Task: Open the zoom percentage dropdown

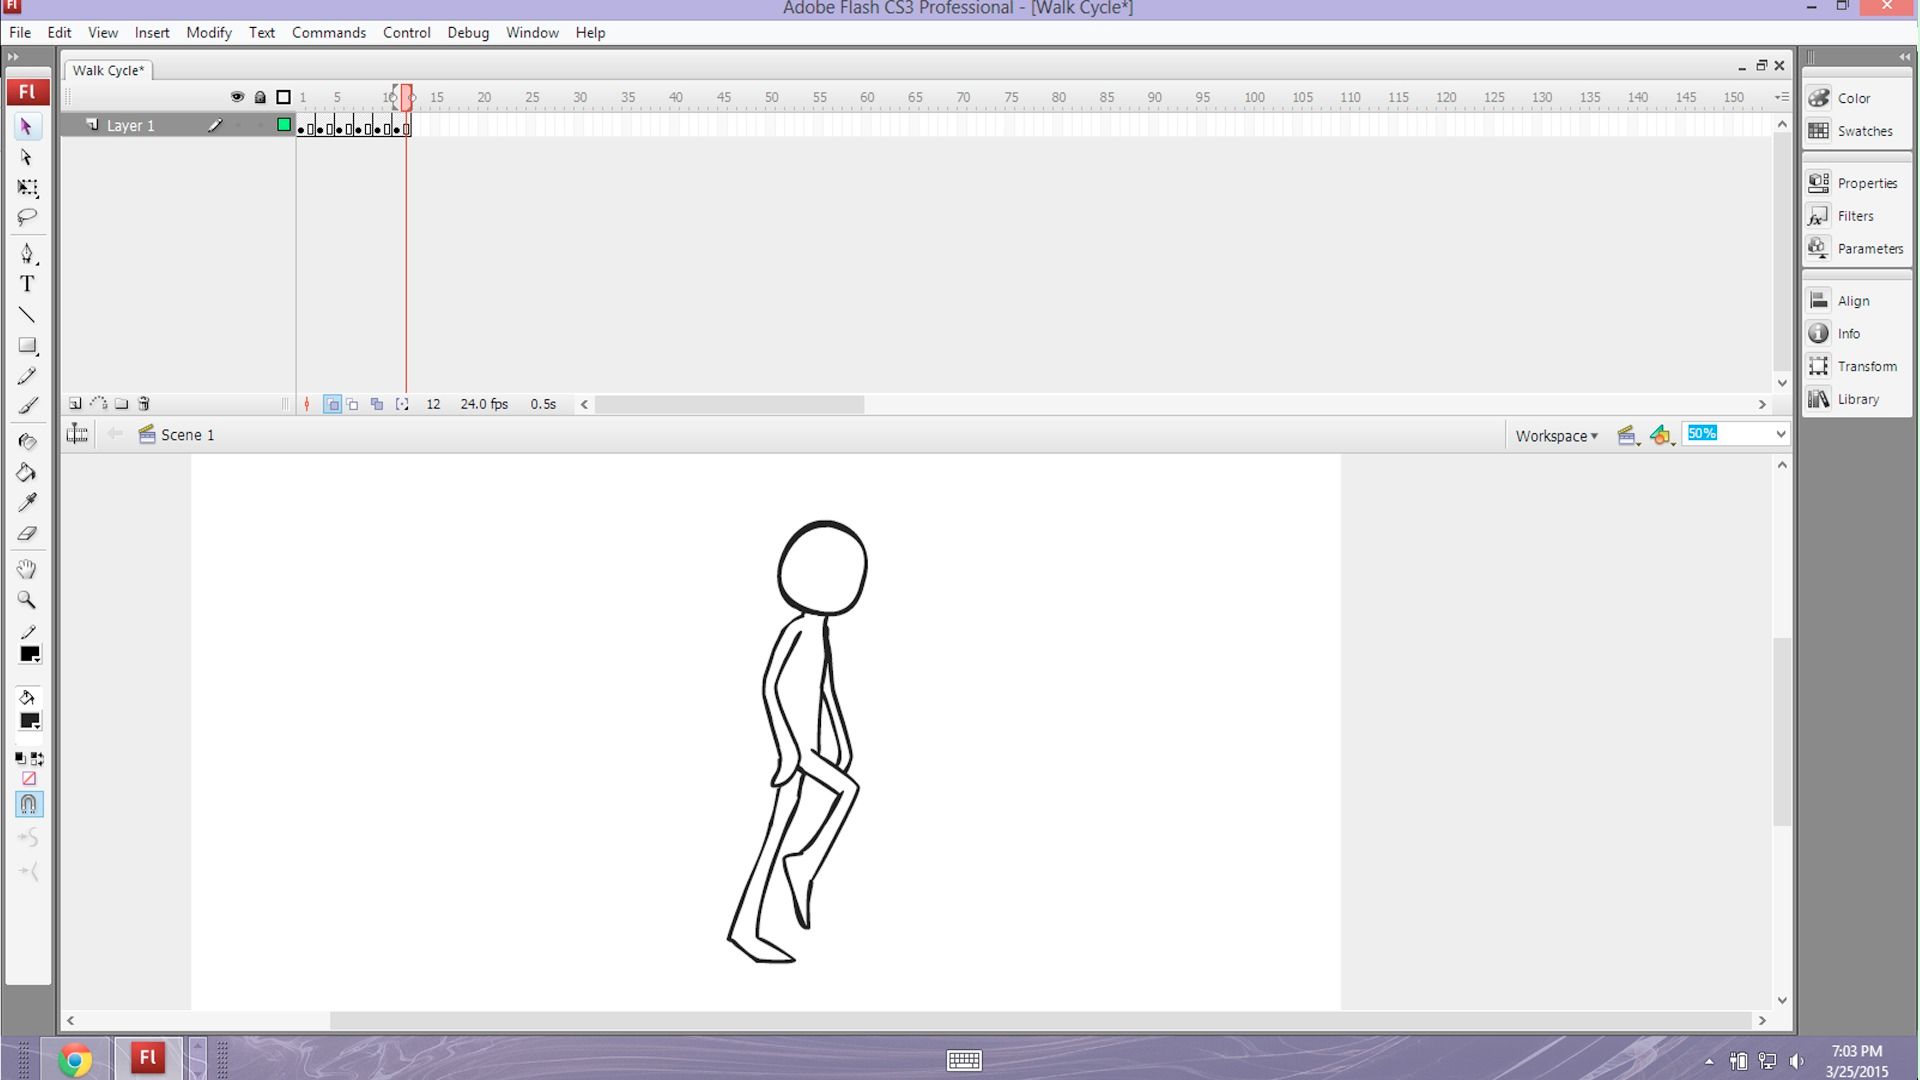Action: 1779,433
